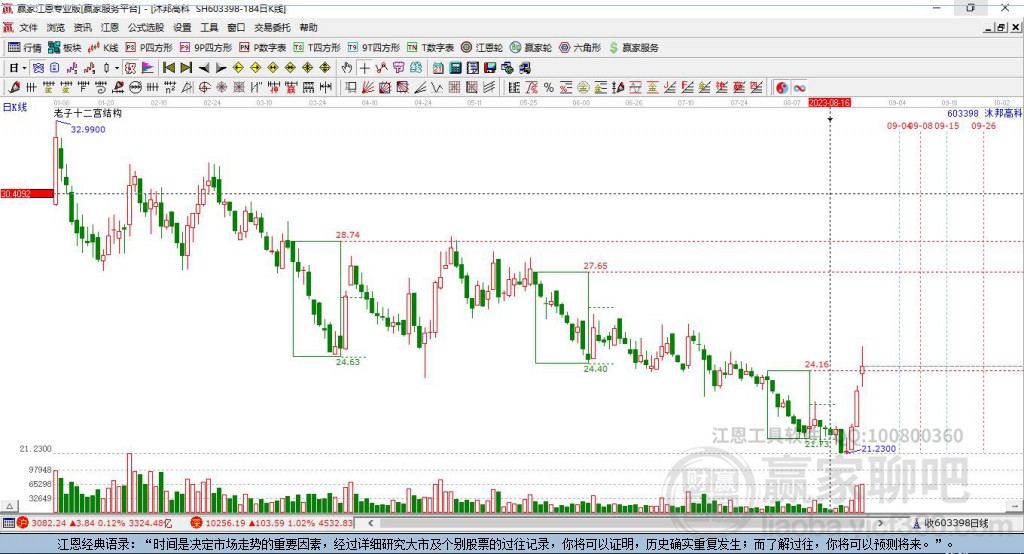Select the Gann fan lines tool
The image size is (1024, 554).
pyautogui.click(x=368, y=88)
